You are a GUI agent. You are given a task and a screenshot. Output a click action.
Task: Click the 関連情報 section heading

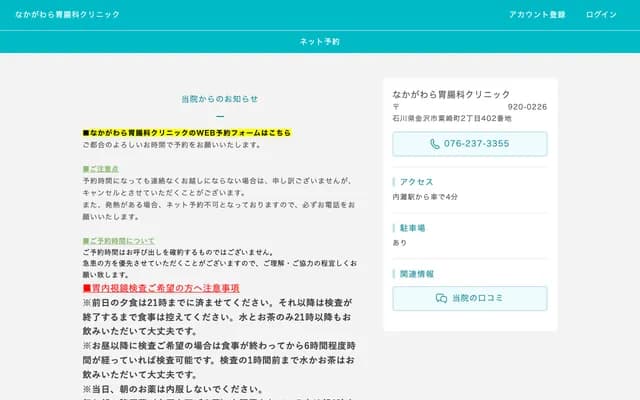(416, 273)
